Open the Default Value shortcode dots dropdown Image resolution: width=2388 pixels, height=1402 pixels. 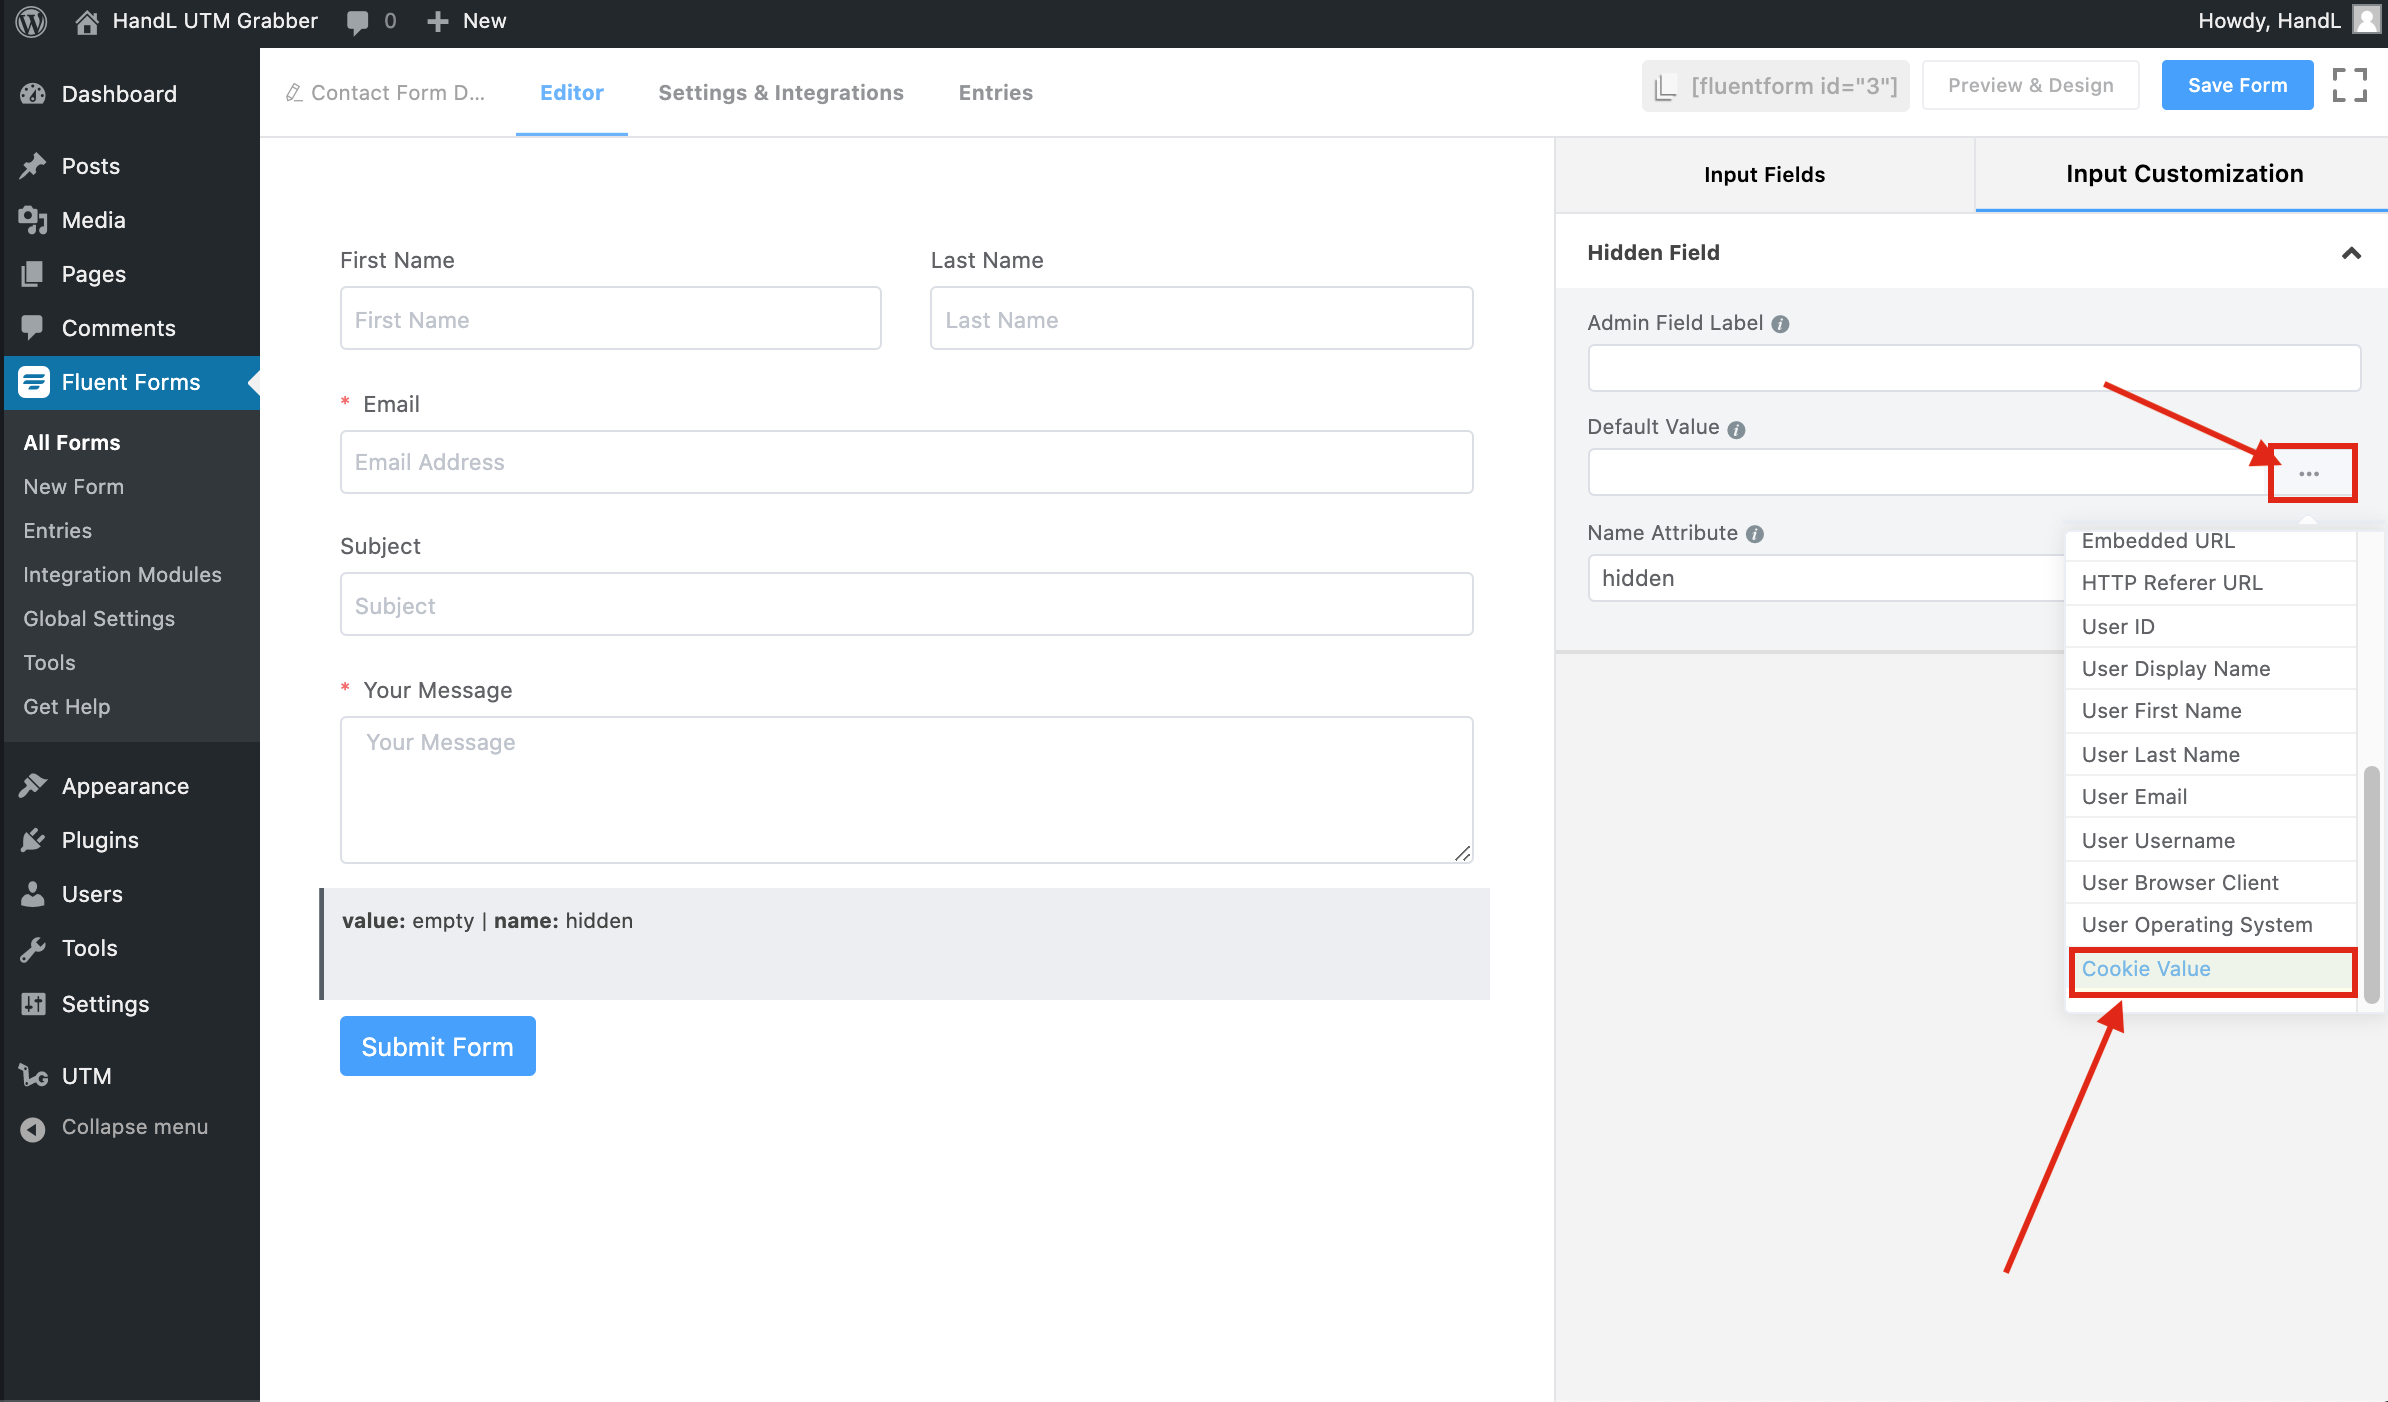click(2309, 473)
